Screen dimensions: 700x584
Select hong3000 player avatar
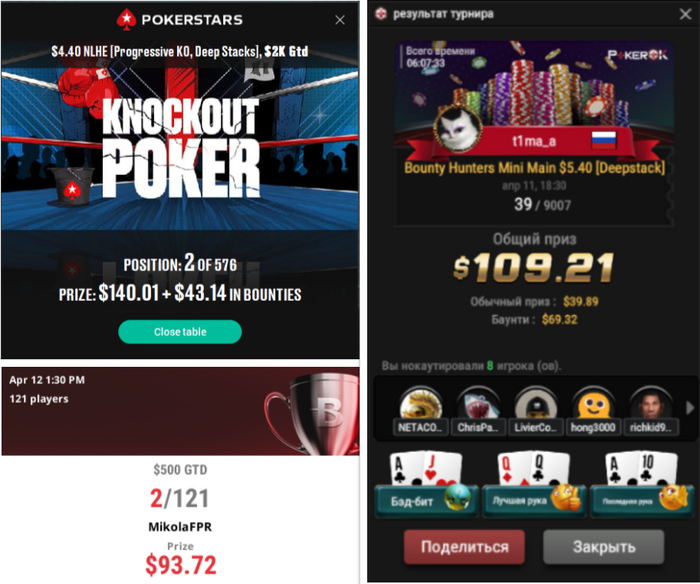(593, 405)
